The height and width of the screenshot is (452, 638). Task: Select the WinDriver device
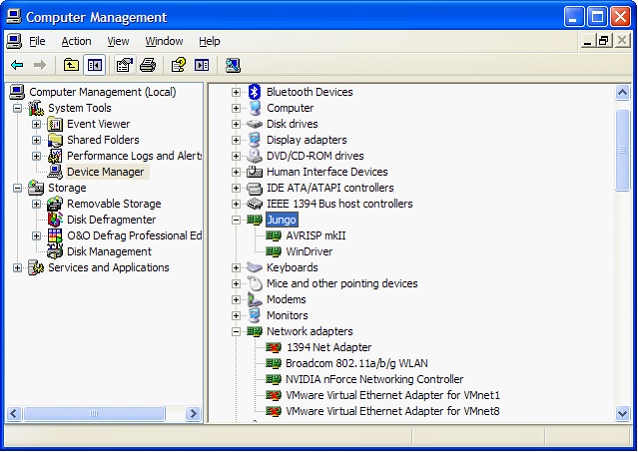tap(309, 251)
